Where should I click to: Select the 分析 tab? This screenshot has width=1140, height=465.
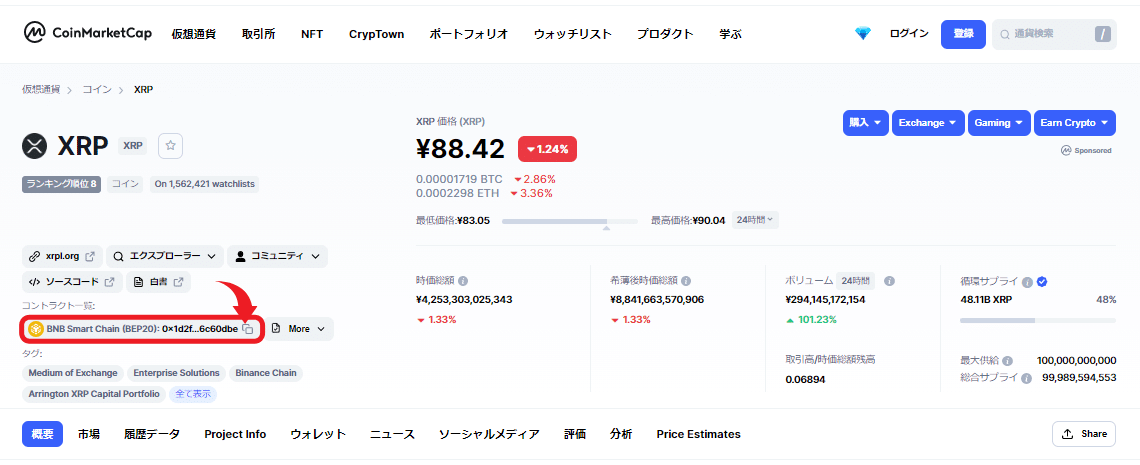click(621, 434)
